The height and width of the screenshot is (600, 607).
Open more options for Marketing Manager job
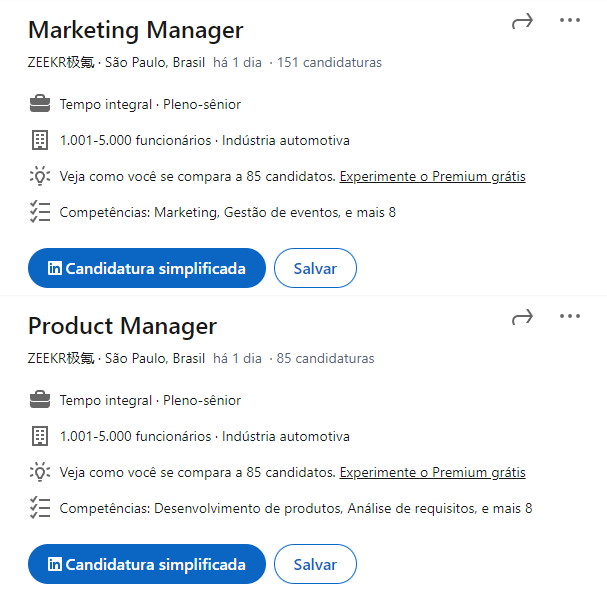coord(570,21)
